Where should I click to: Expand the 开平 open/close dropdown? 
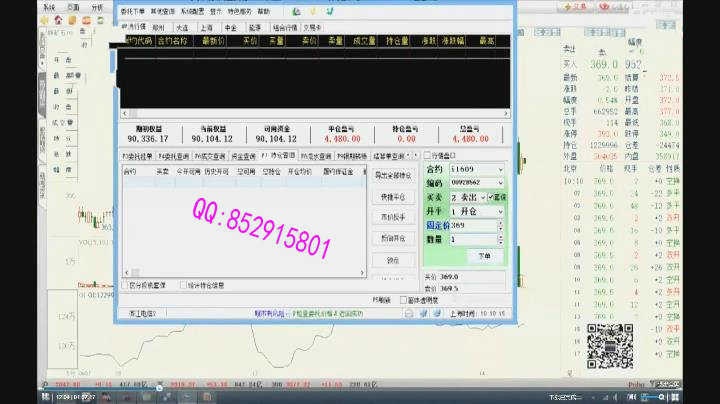[x=499, y=212]
